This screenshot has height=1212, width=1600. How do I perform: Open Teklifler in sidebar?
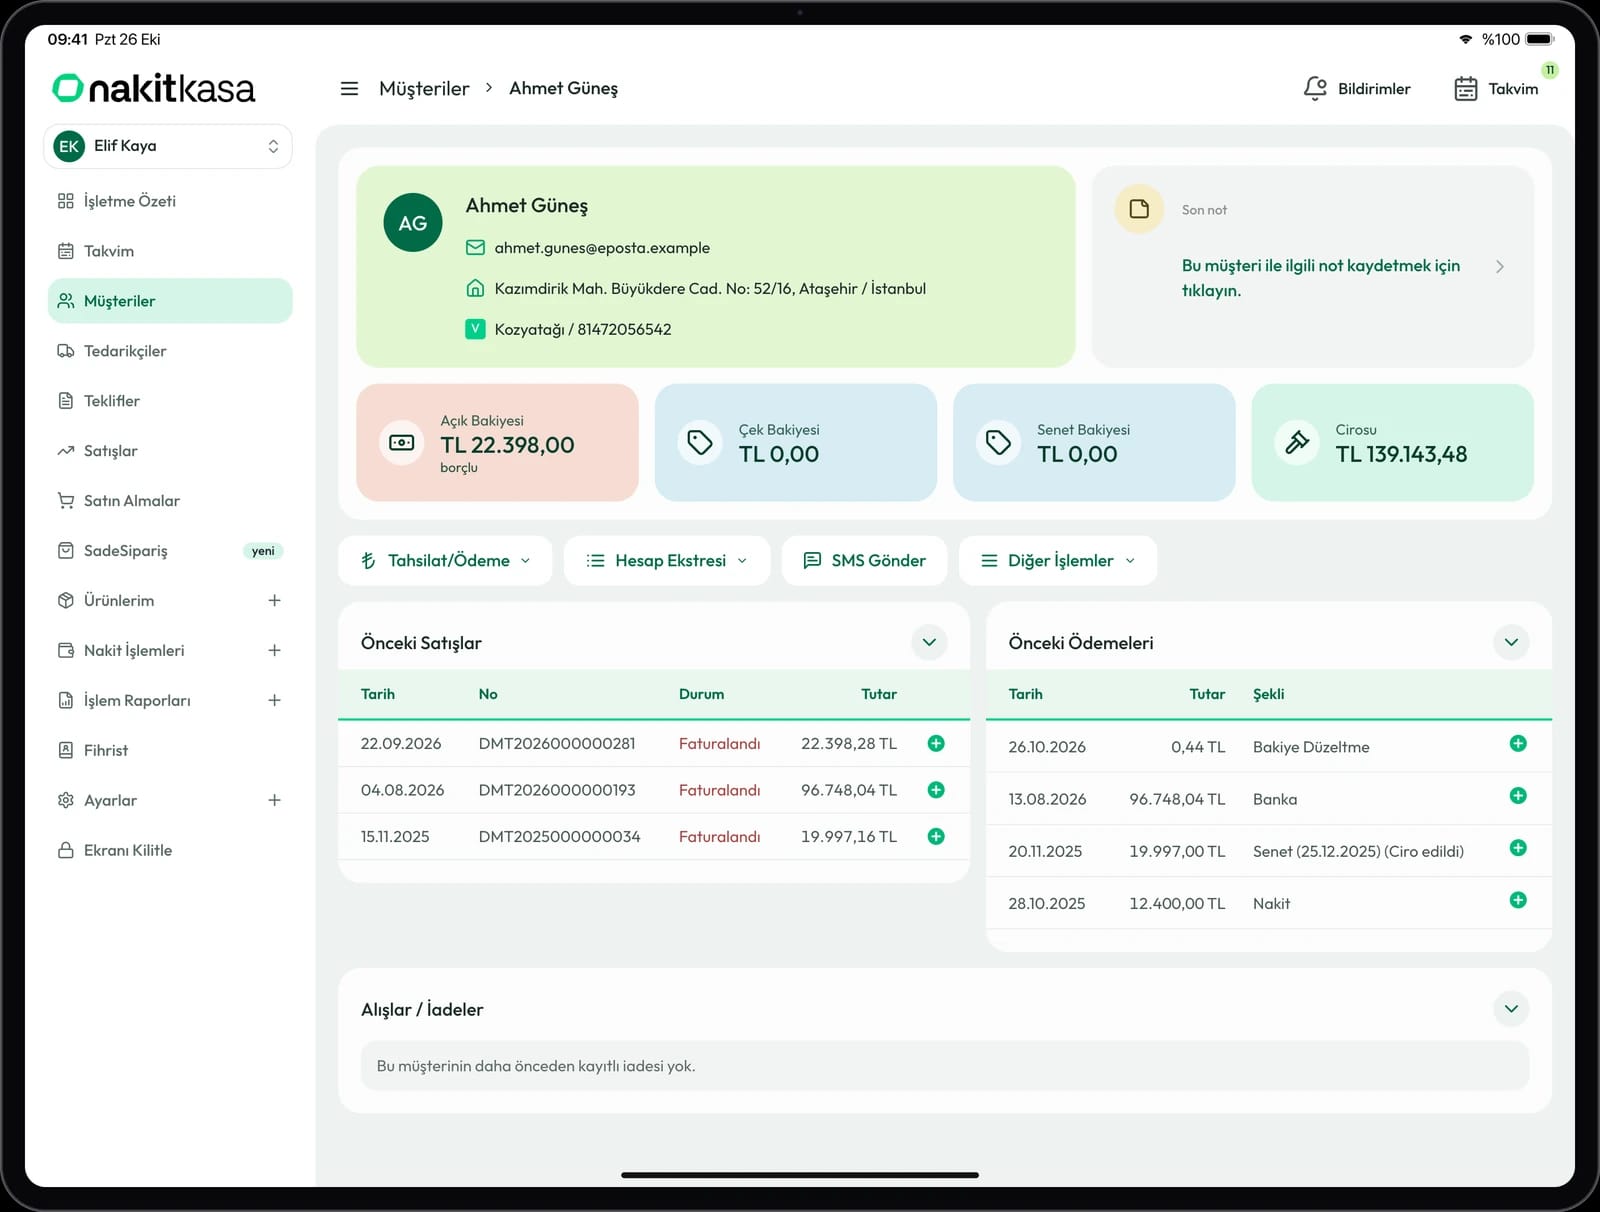click(x=170, y=401)
